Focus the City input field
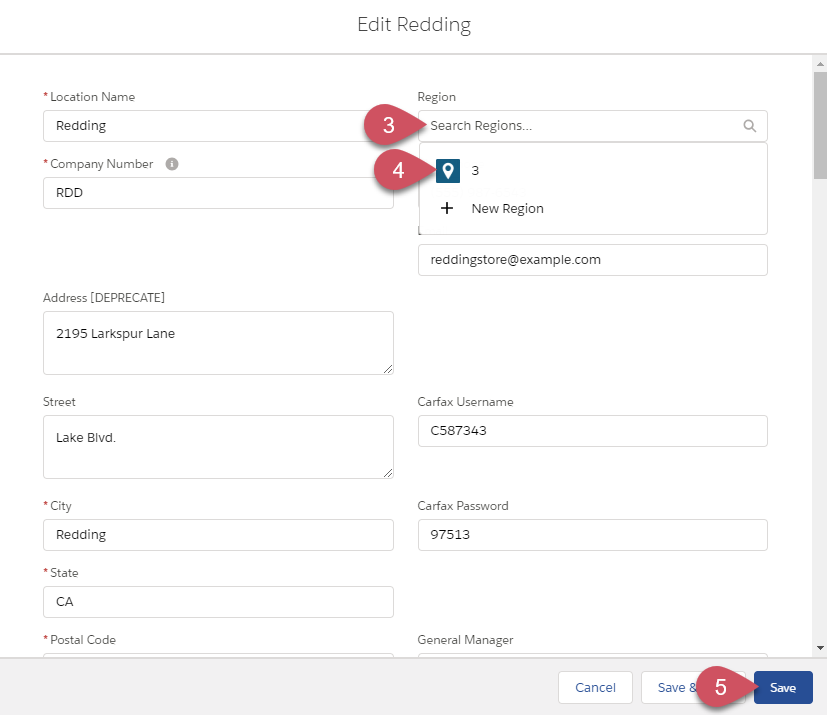827x715 pixels. pos(218,535)
